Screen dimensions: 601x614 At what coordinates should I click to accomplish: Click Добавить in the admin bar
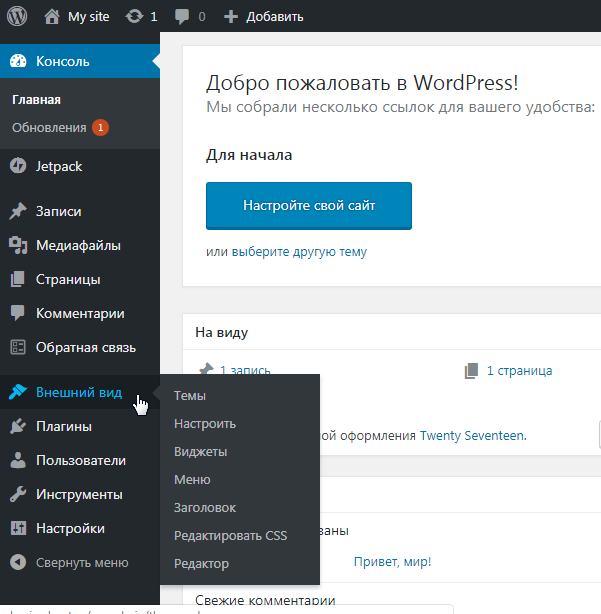point(274,17)
